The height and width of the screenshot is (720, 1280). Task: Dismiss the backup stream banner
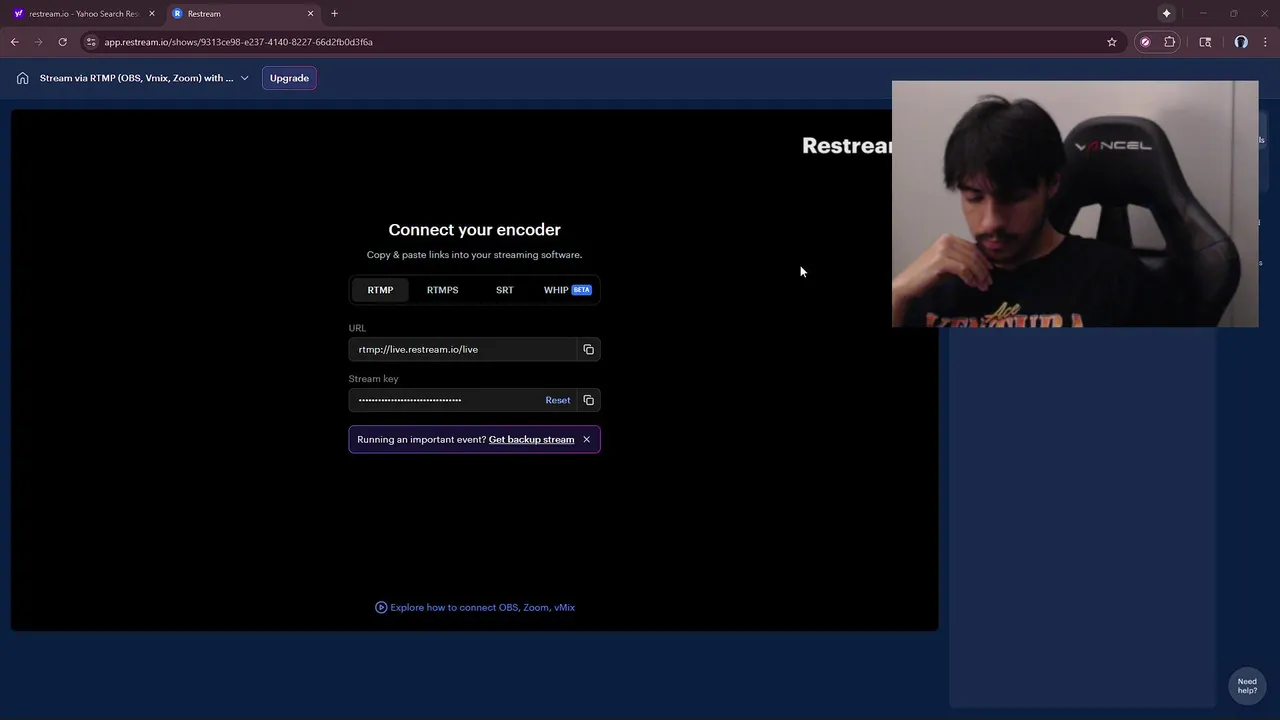[x=586, y=439]
